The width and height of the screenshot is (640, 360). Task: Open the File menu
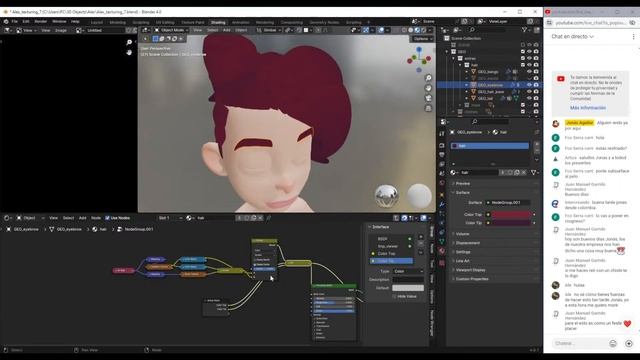point(14,21)
